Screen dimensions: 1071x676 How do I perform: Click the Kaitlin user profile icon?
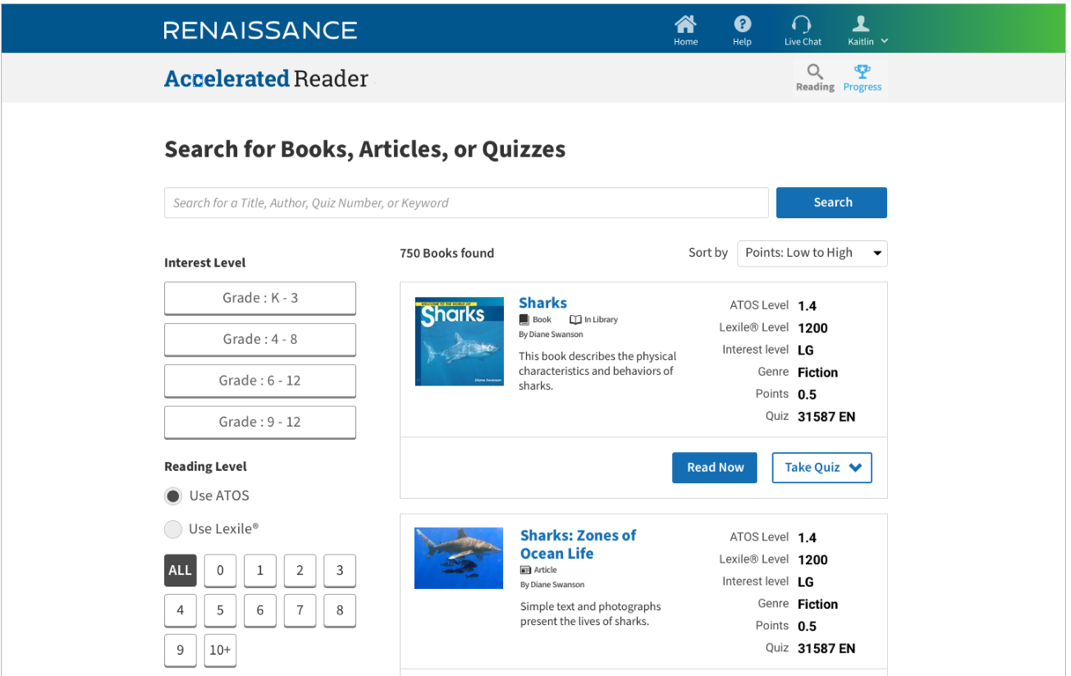point(860,24)
